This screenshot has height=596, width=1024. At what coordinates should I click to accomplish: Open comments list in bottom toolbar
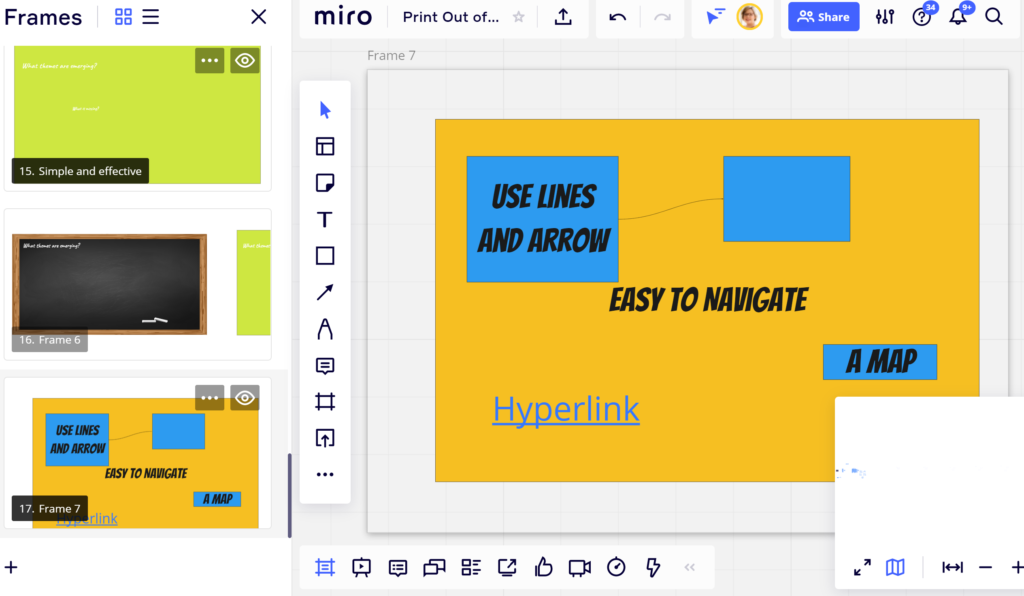(398, 567)
